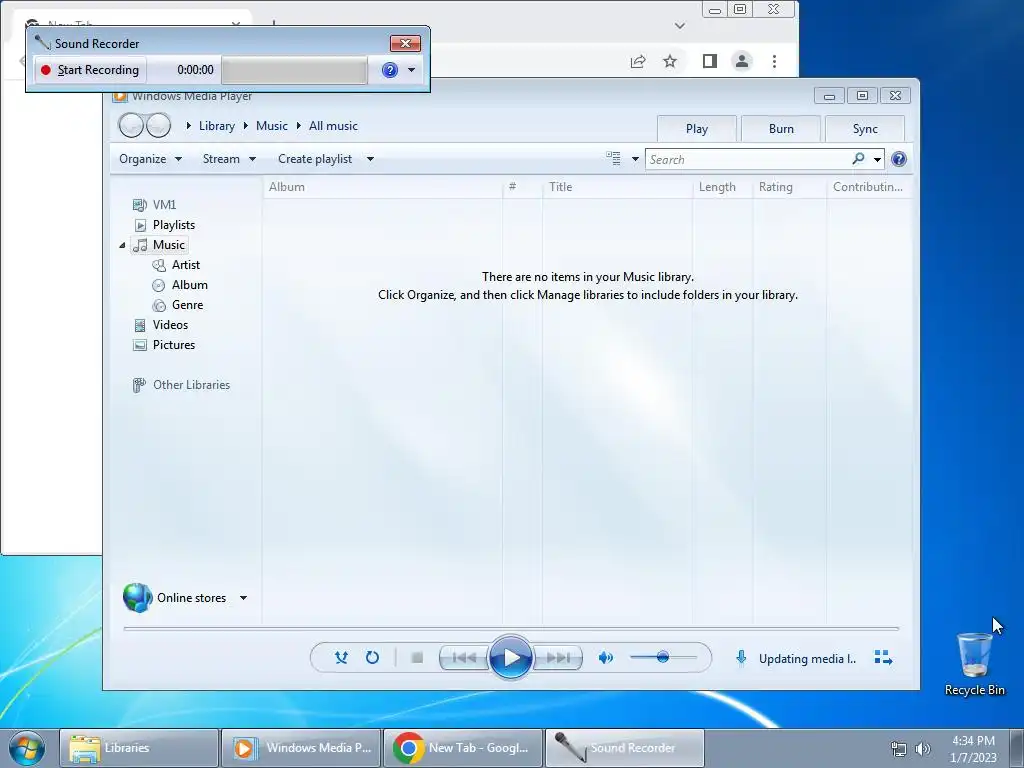Screen dimensions: 1024x768
Task: Switch to the Sync tab
Action: click(x=865, y=129)
